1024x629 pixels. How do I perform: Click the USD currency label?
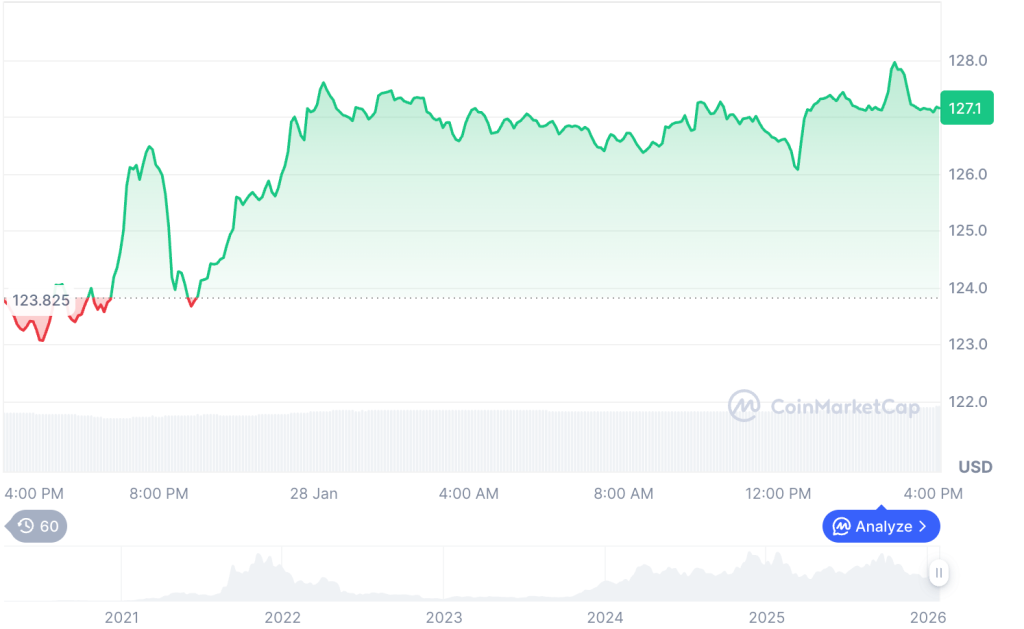[975, 467]
